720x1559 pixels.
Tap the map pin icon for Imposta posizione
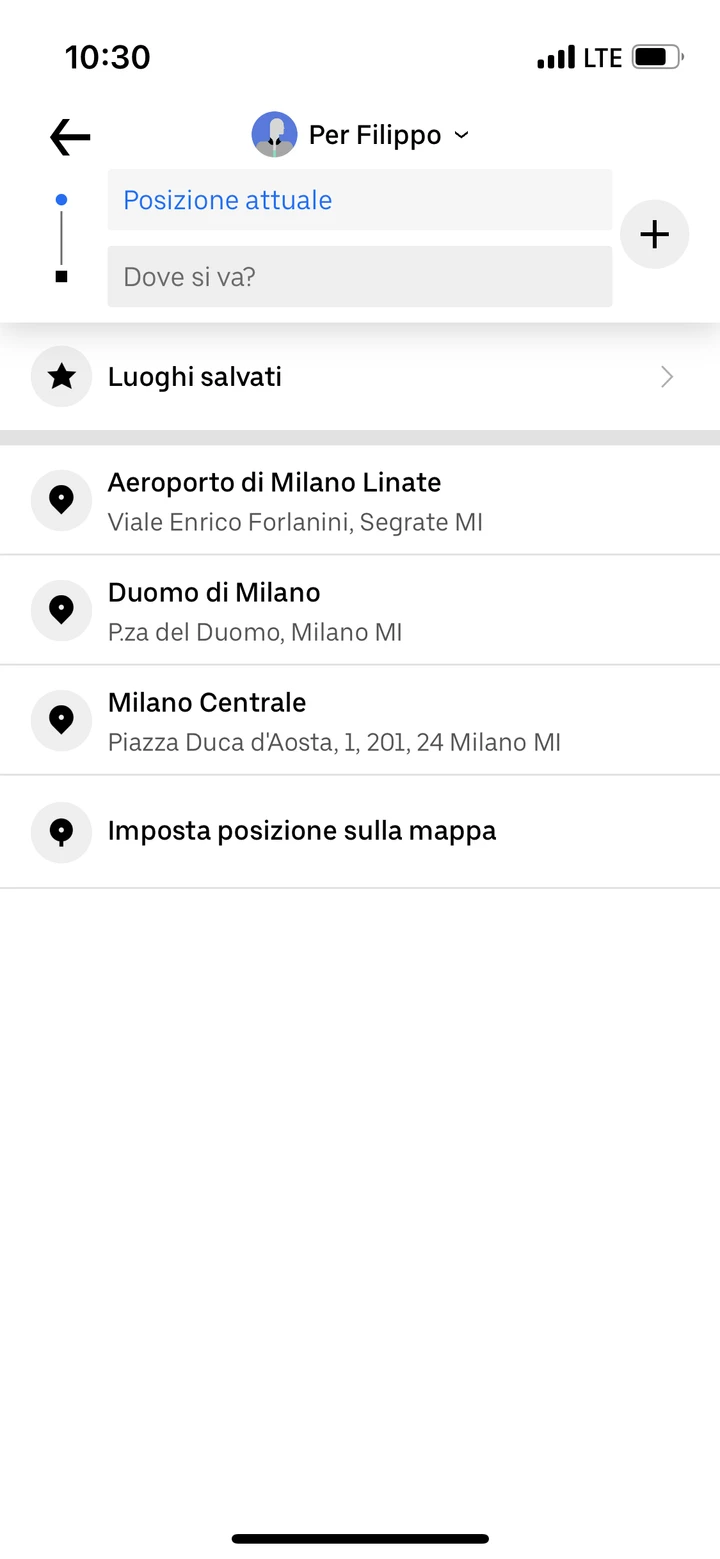point(62,831)
